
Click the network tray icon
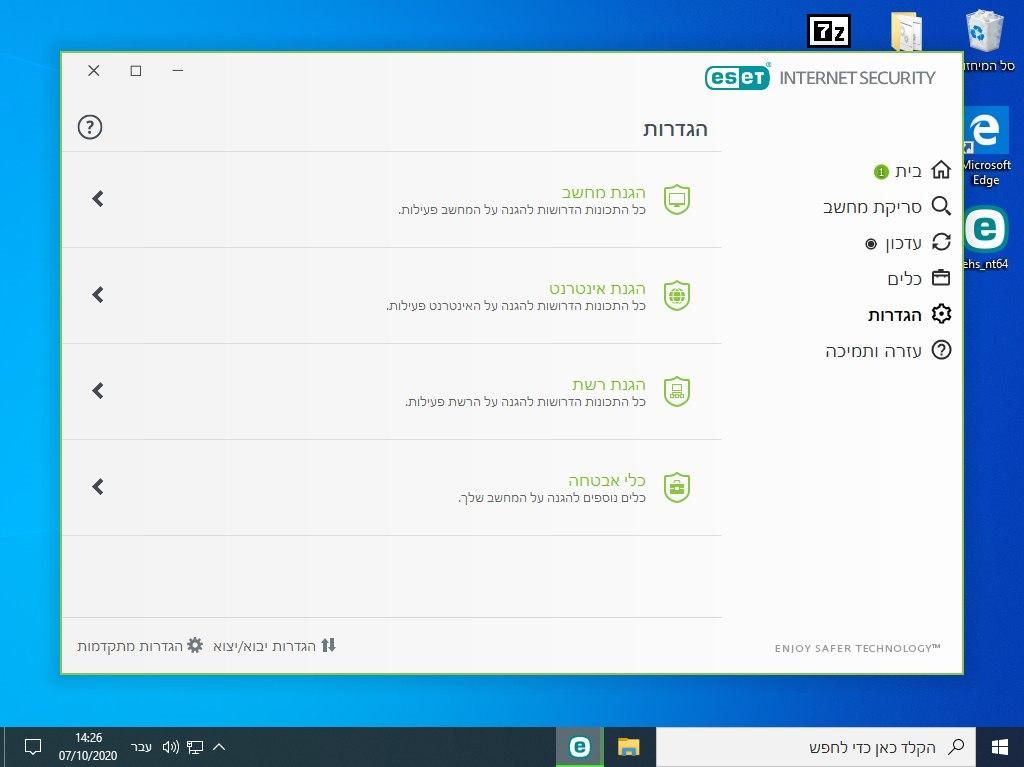point(195,747)
